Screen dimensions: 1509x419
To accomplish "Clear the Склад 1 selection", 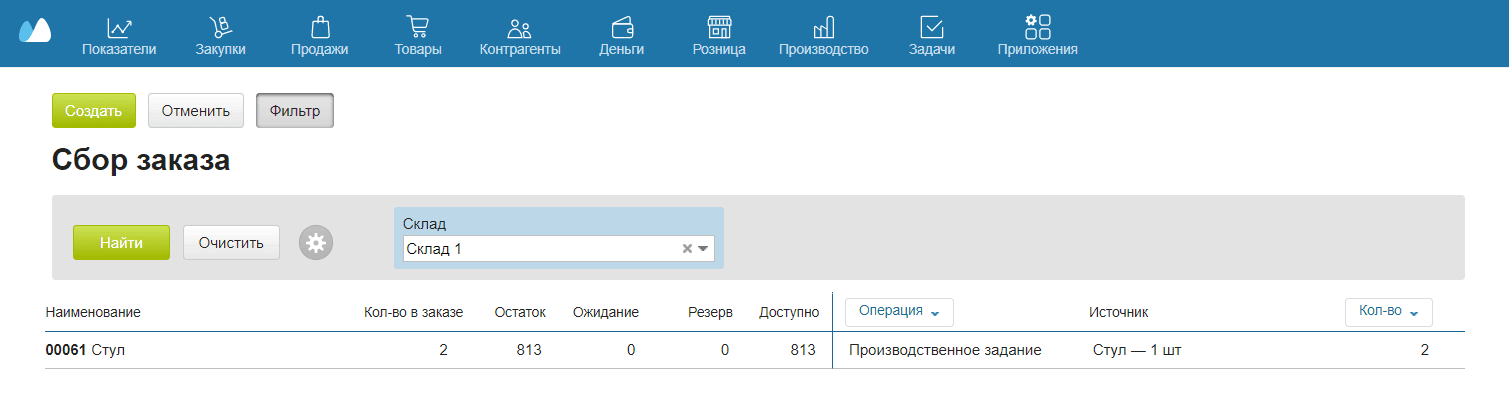I will tap(687, 249).
